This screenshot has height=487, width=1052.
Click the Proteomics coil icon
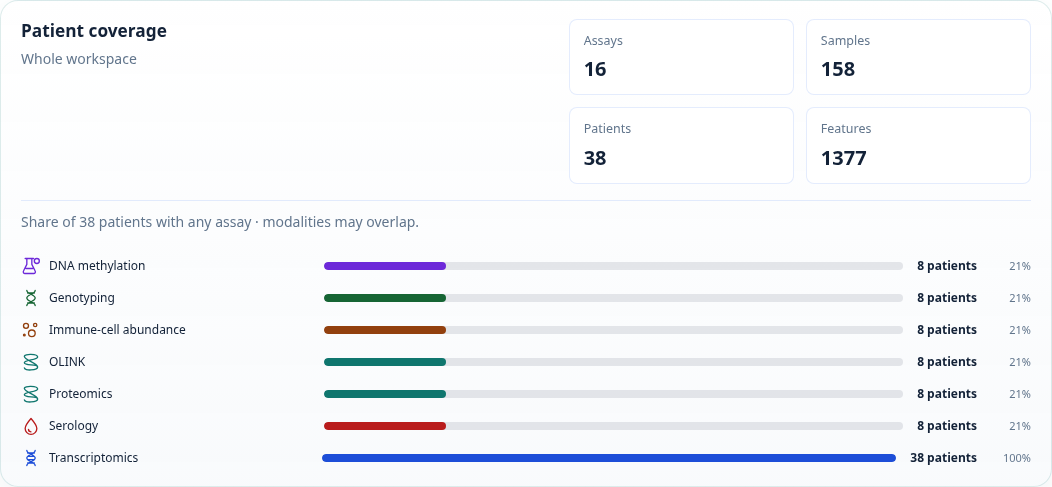(x=31, y=394)
